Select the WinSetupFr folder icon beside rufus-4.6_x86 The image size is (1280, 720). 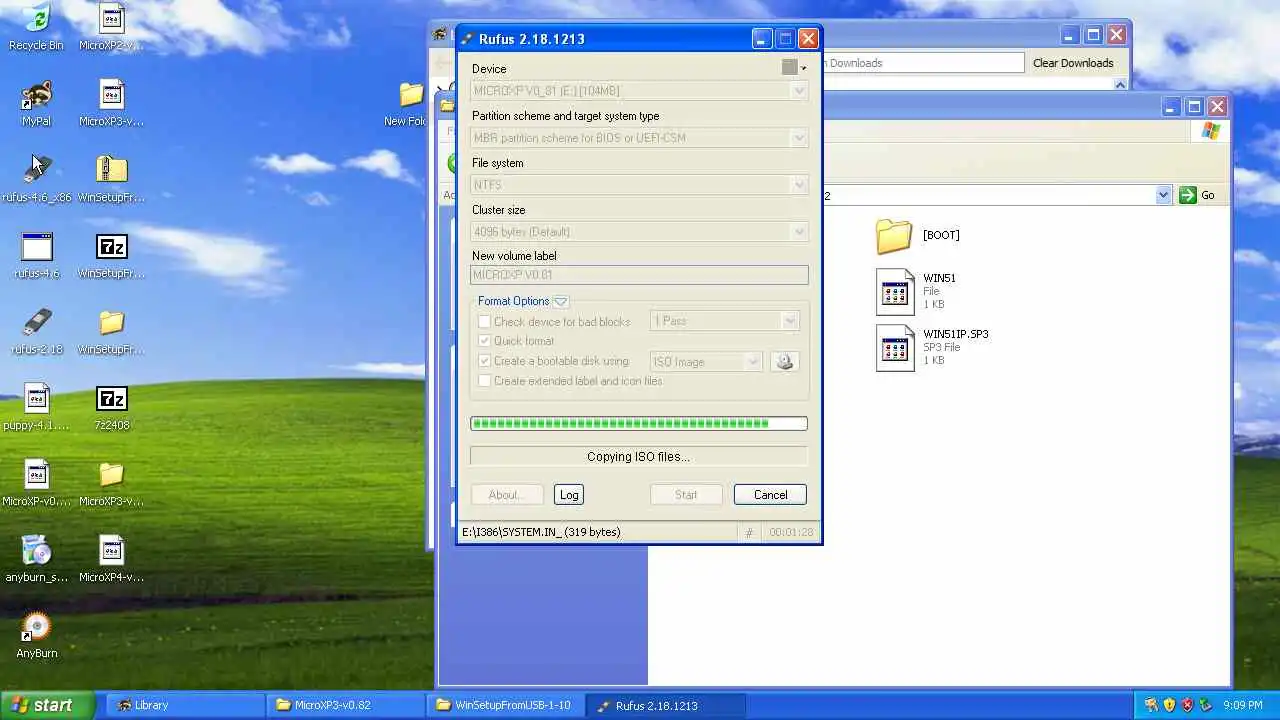pyautogui.click(x=111, y=179)
